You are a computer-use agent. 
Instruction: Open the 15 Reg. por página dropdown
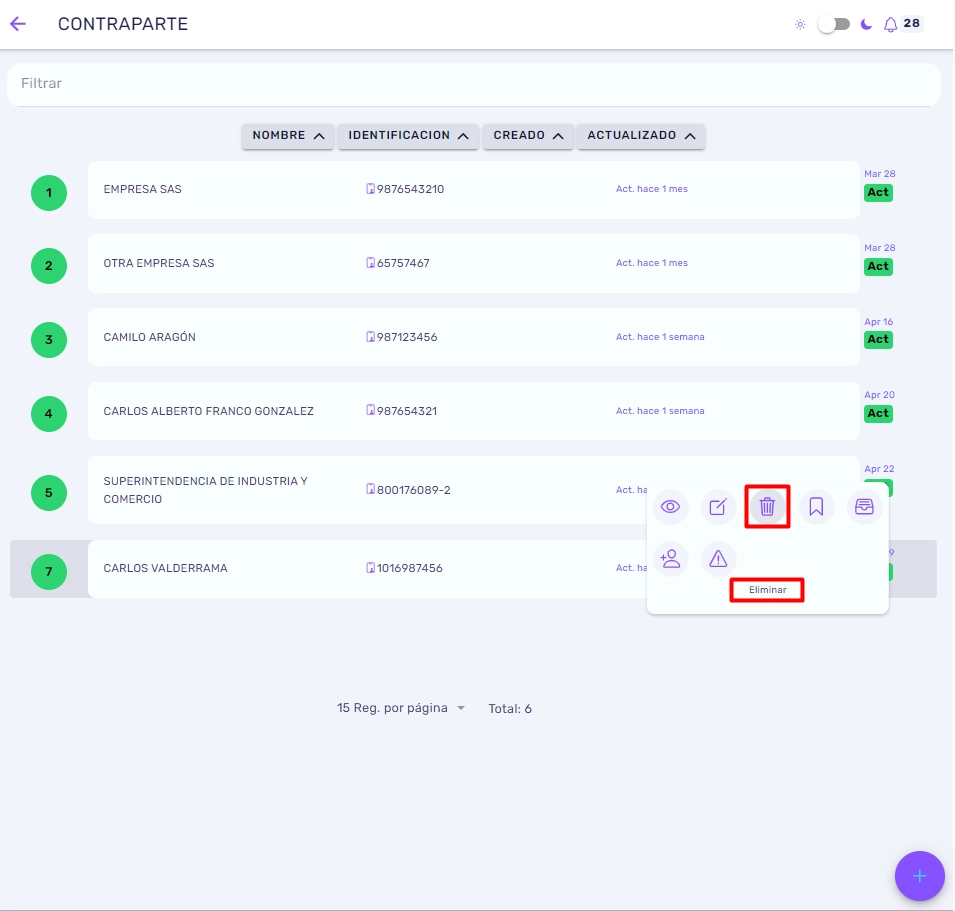(x=401, y=708)
